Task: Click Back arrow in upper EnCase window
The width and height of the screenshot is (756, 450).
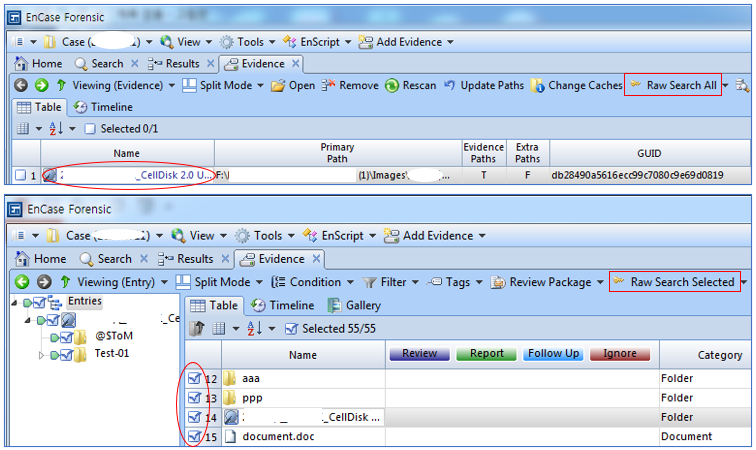Action: click(x=21, y=85)
